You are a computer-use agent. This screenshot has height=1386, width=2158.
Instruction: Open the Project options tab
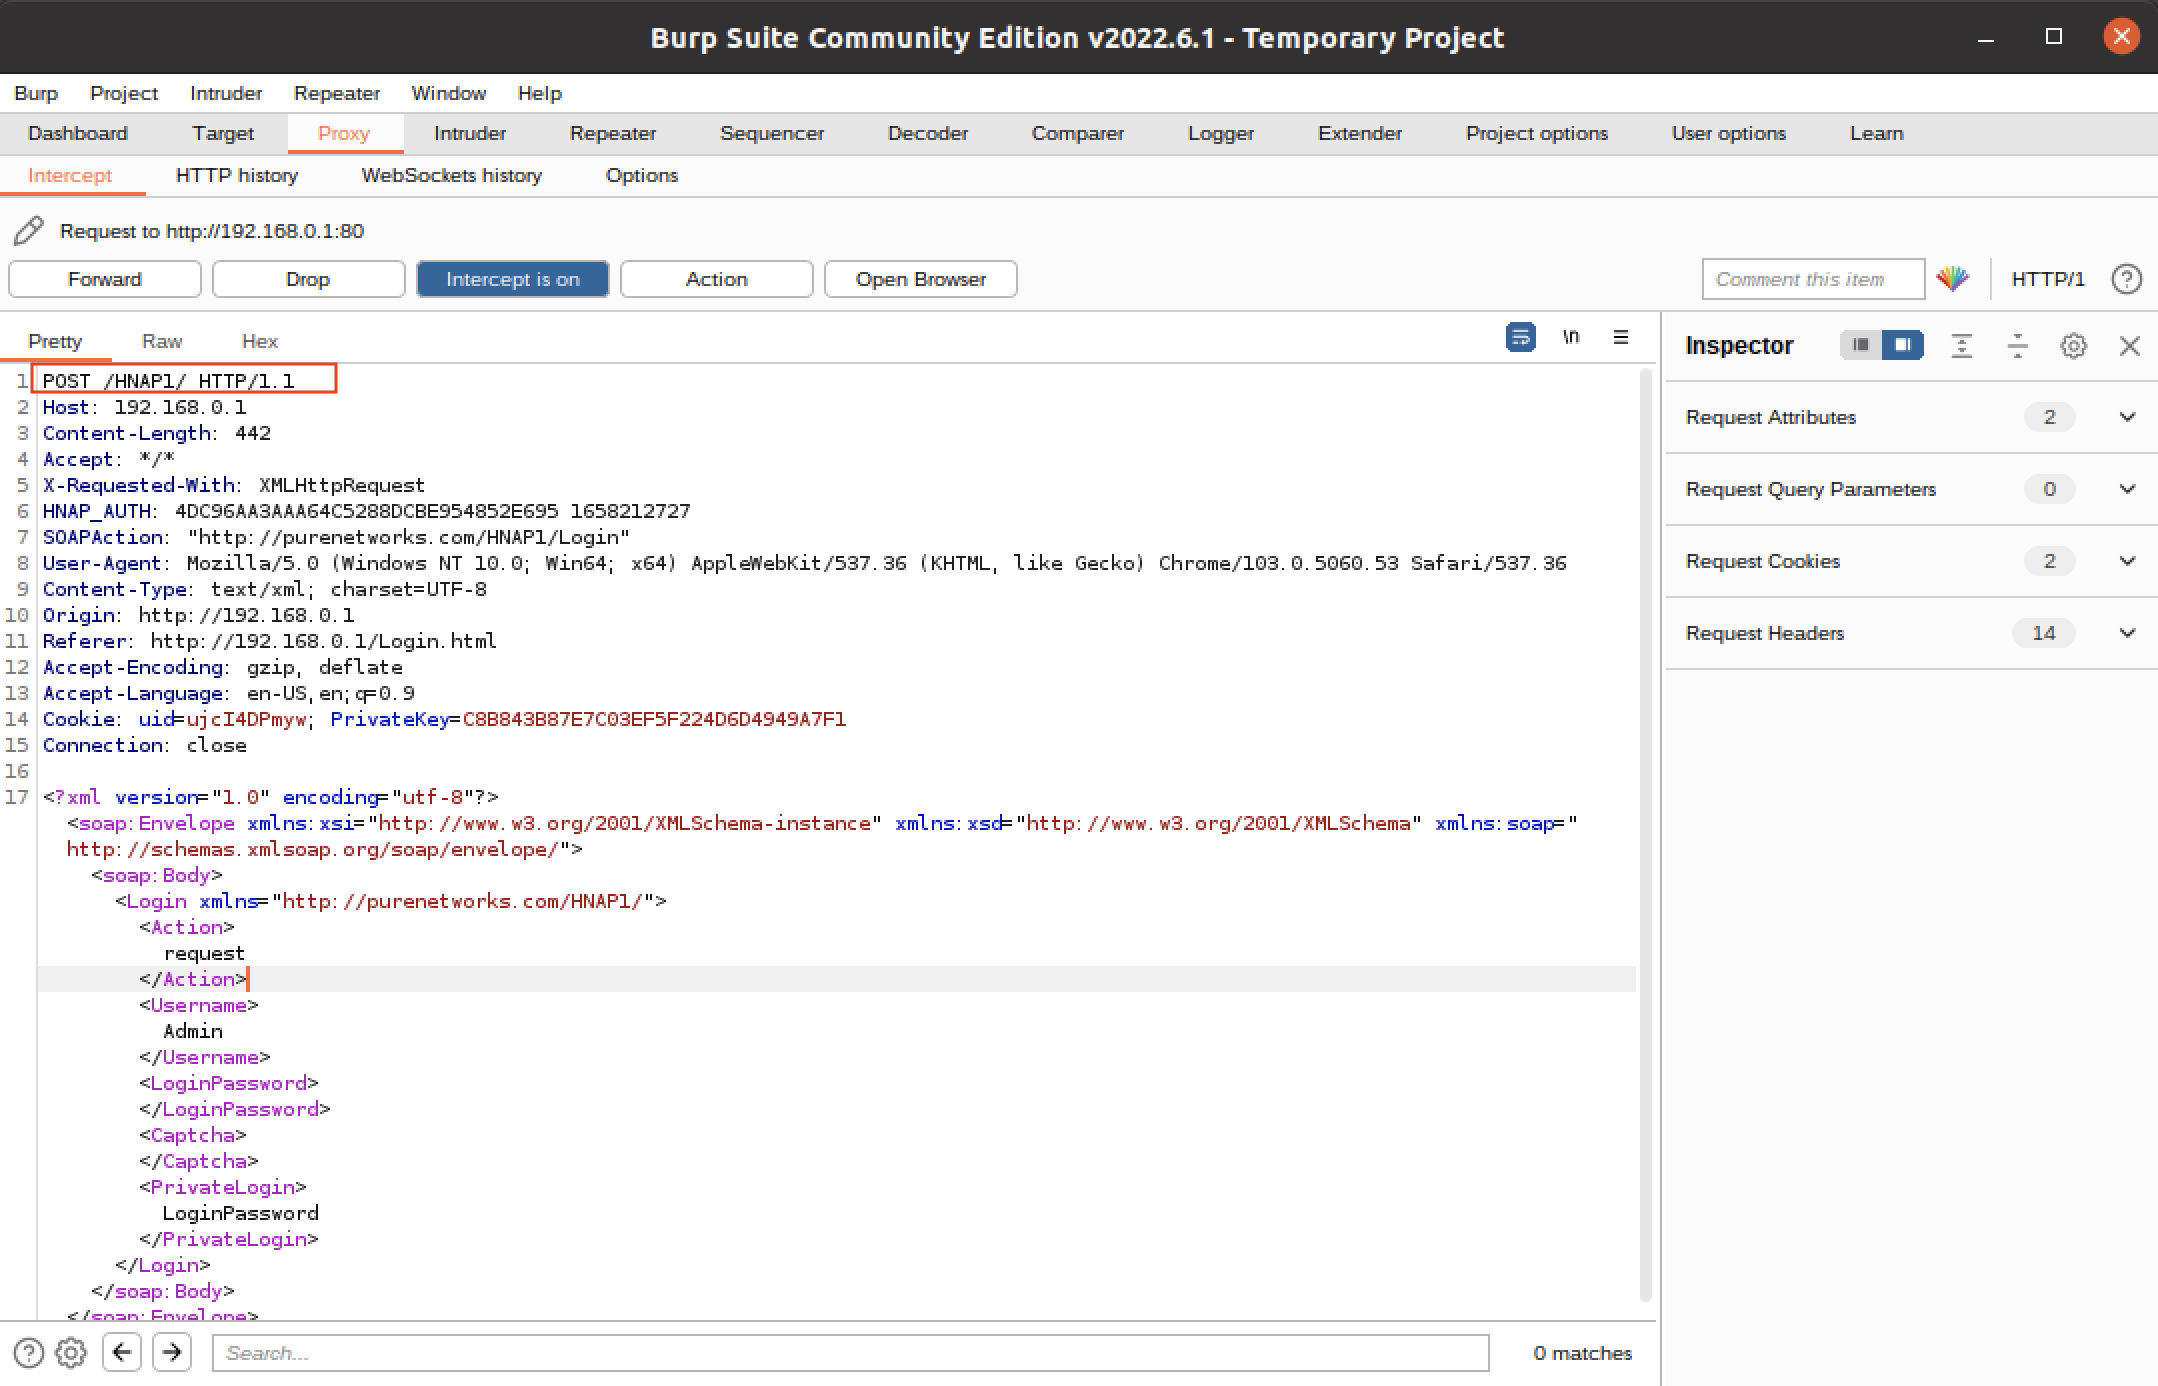click(1537, 133)
